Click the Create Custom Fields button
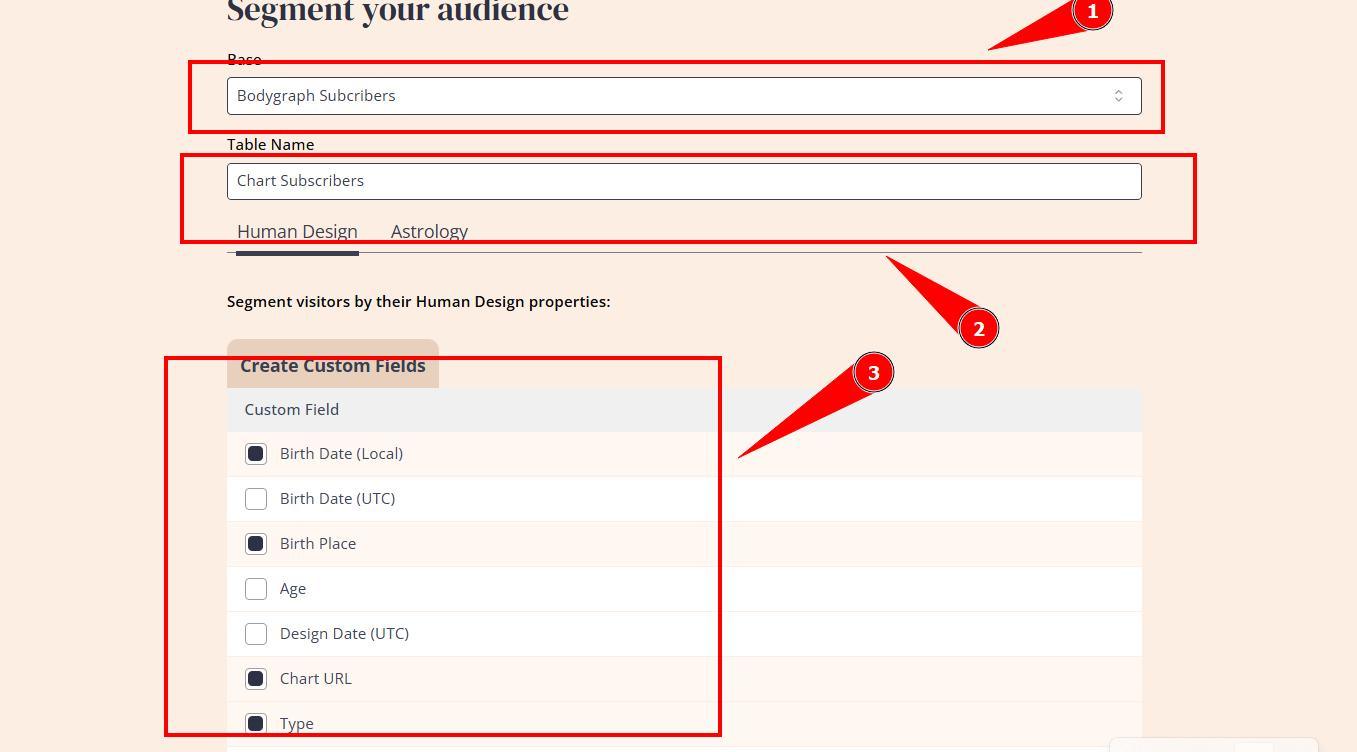1357x752 pixels. (333, 365)
